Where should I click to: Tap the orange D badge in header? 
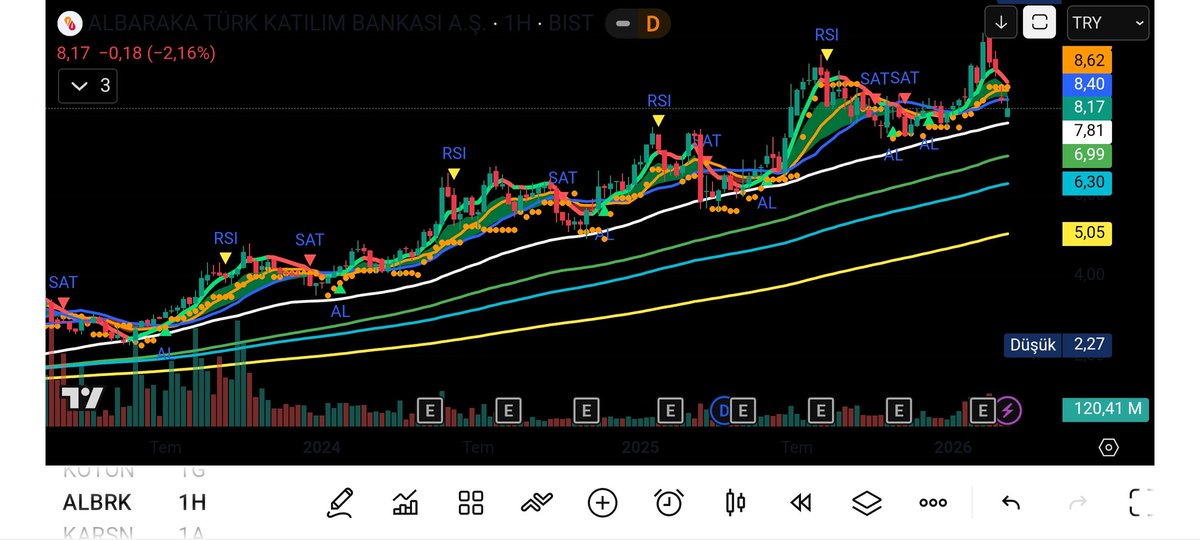[652, 22]
